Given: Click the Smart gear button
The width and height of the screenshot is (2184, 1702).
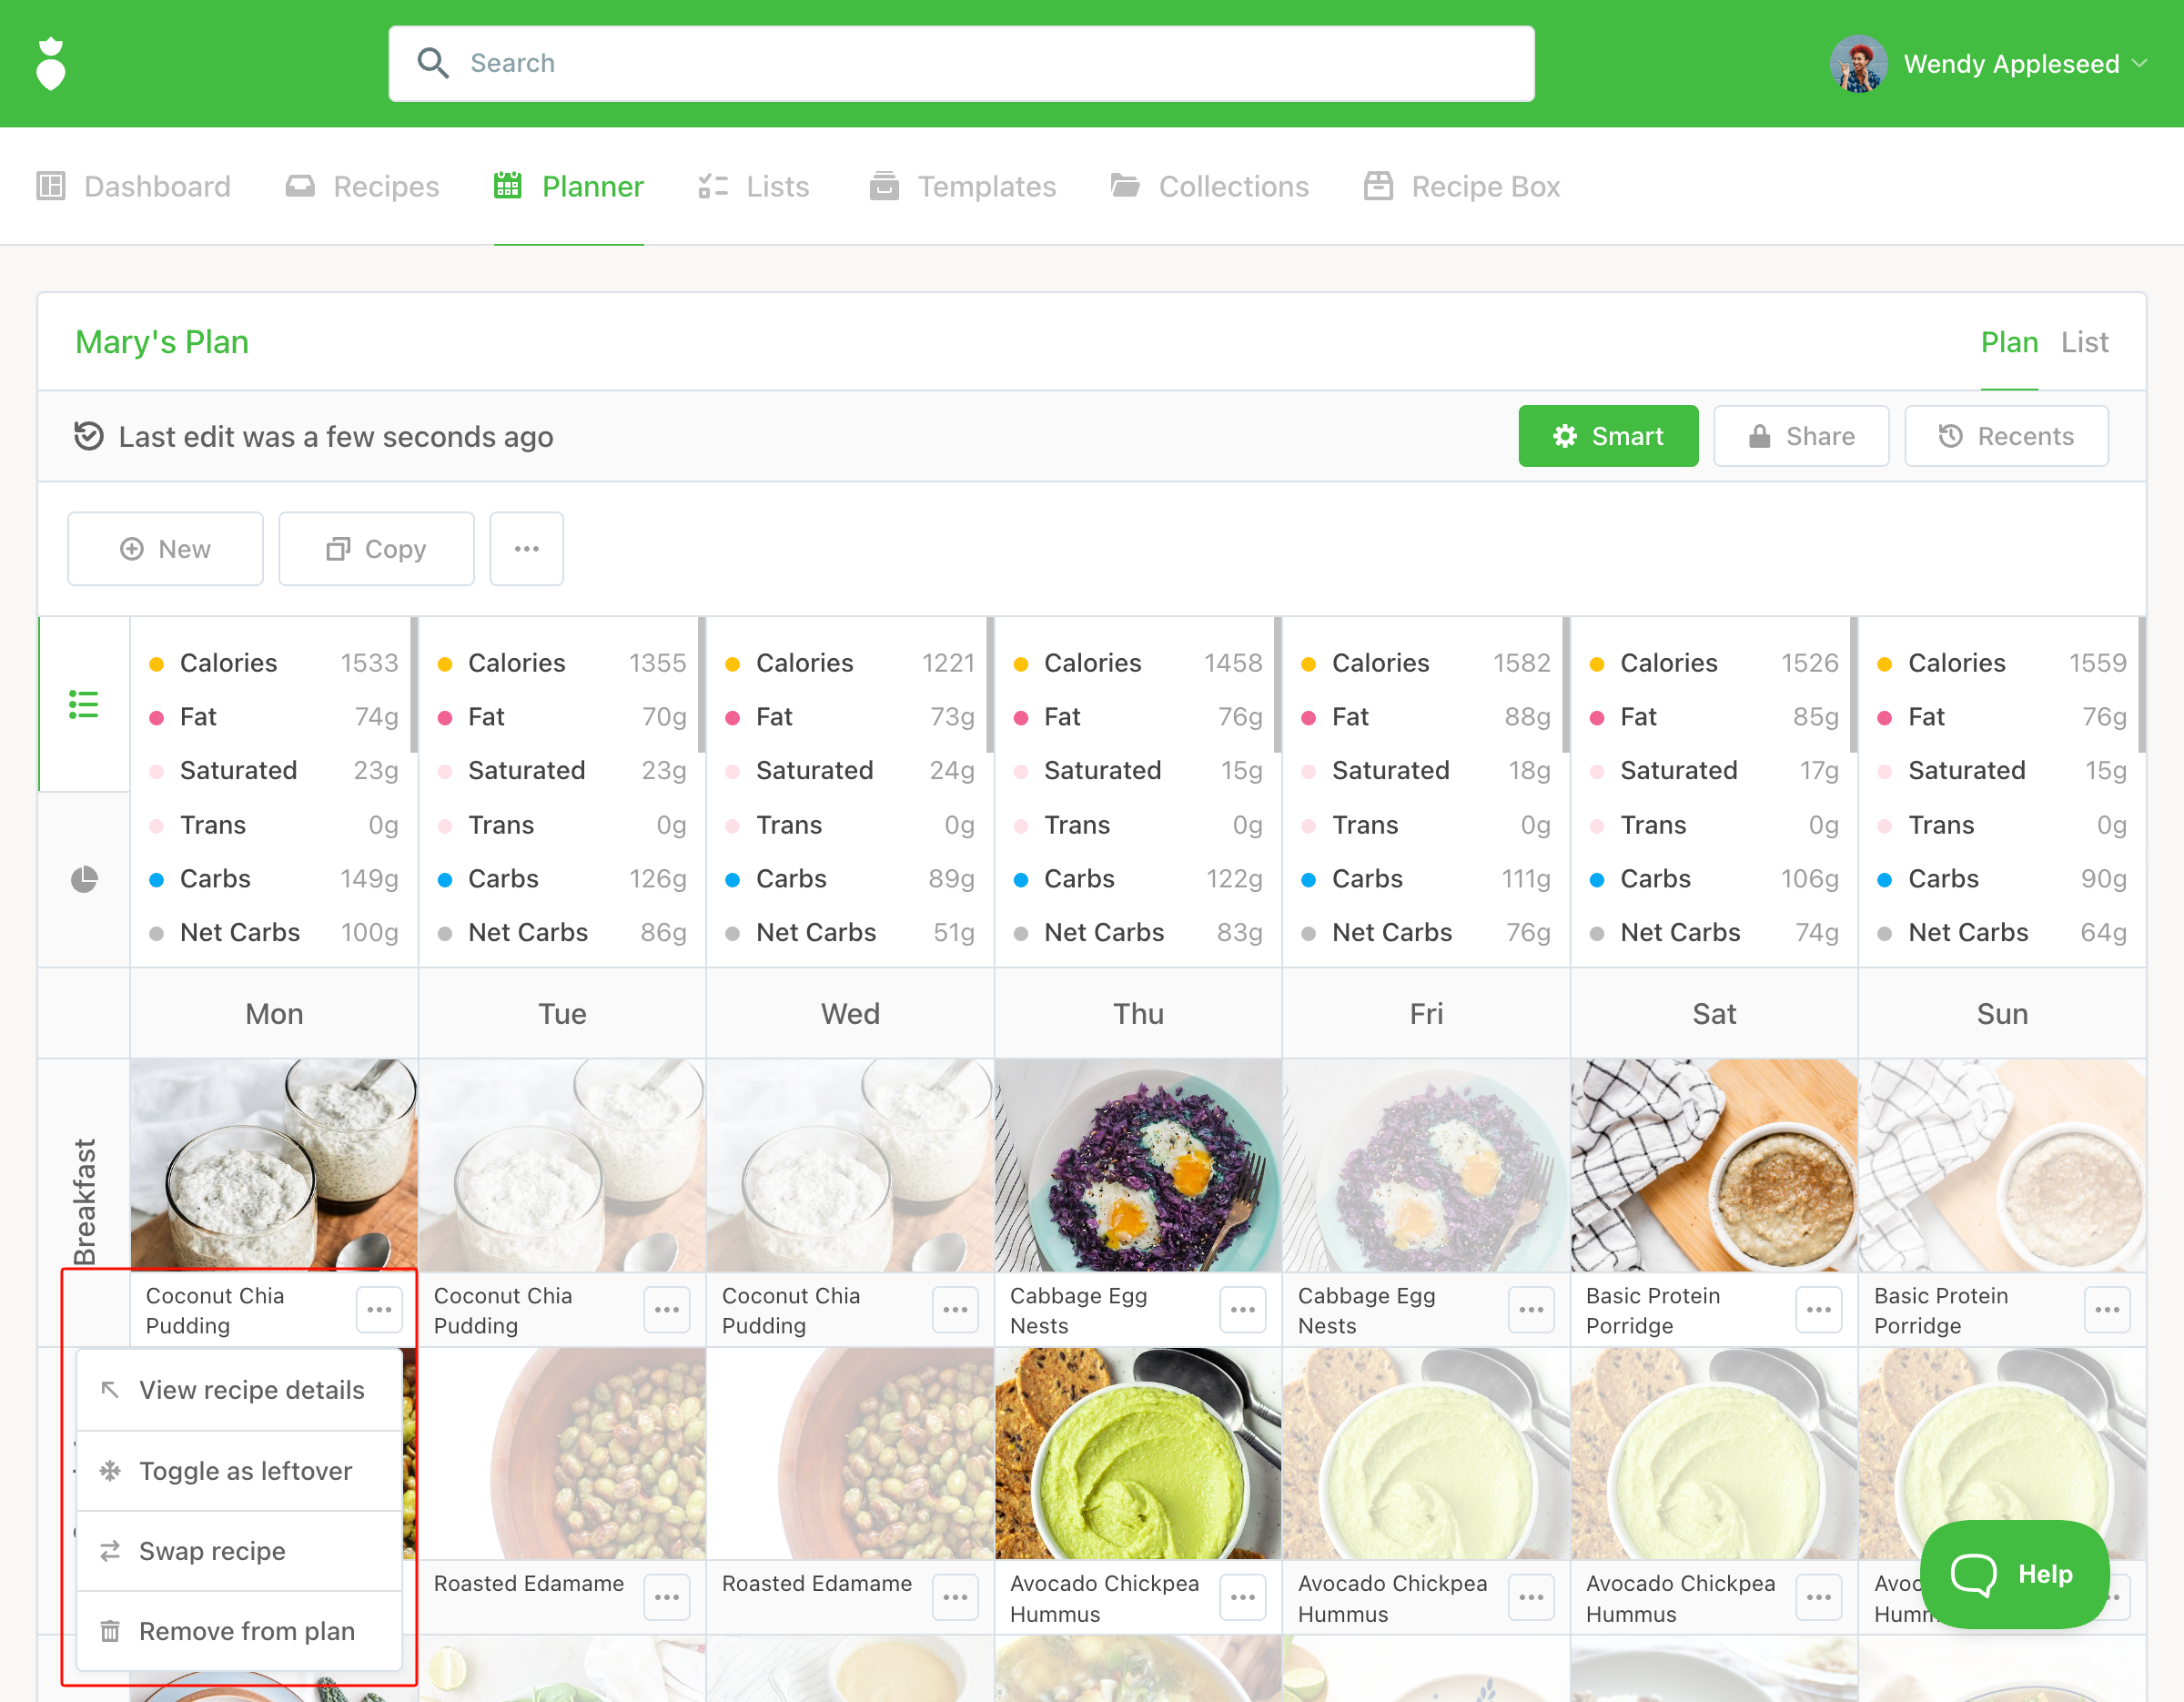Looking at the screenshot, I should click(1607, 436).
